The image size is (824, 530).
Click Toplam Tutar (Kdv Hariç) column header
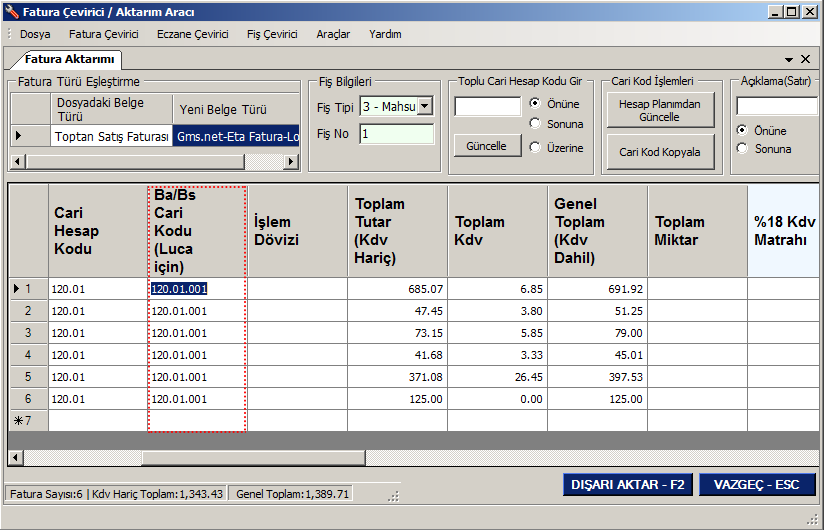(x=397, y=231)
